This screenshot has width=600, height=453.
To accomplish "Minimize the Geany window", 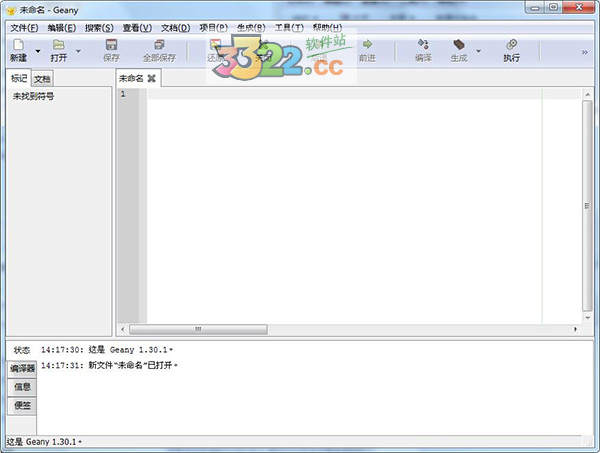I will (x=535, y=8).
